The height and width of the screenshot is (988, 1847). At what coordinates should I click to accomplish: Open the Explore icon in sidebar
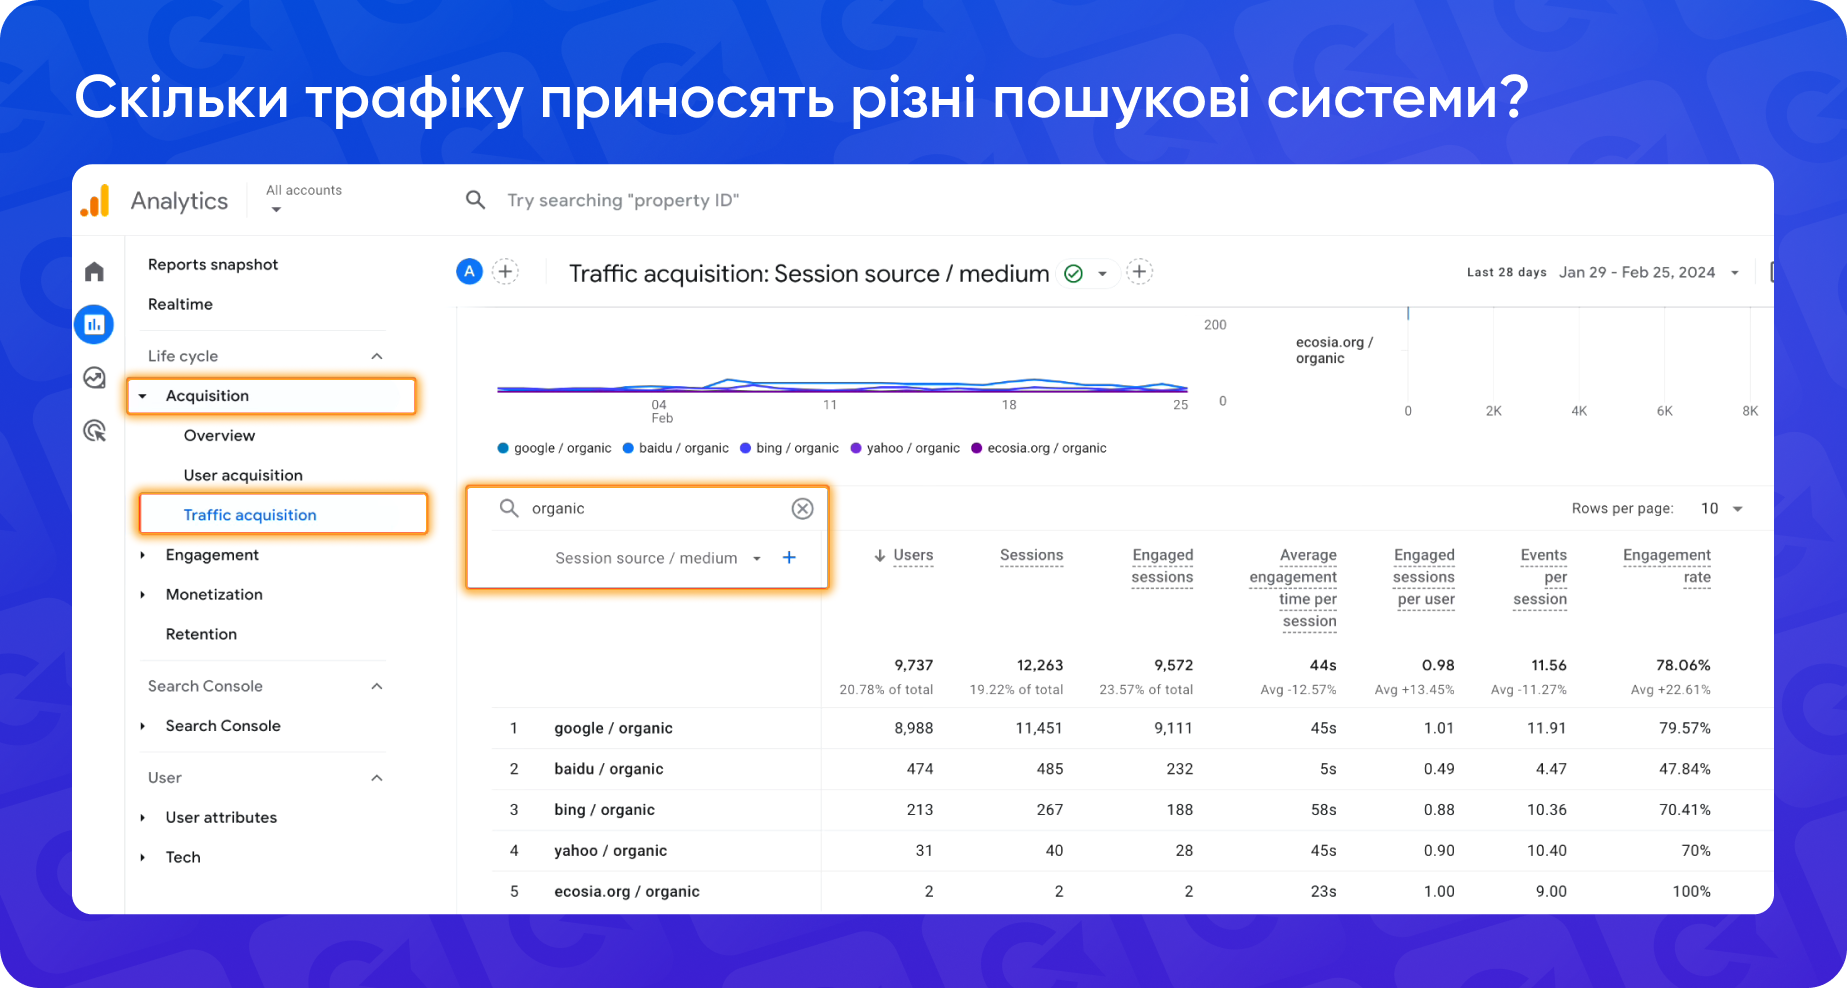pyautogui.click(x=93, y=378)
